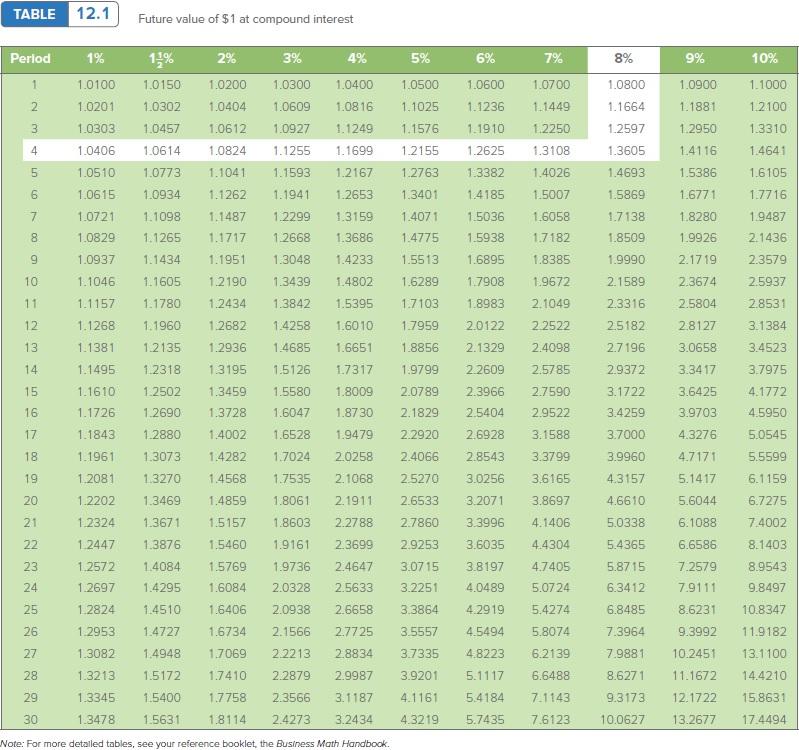Select value 9.8497 at 10%, period 24
The height and width of the screenshot is (750, 799).
(767, 588)
